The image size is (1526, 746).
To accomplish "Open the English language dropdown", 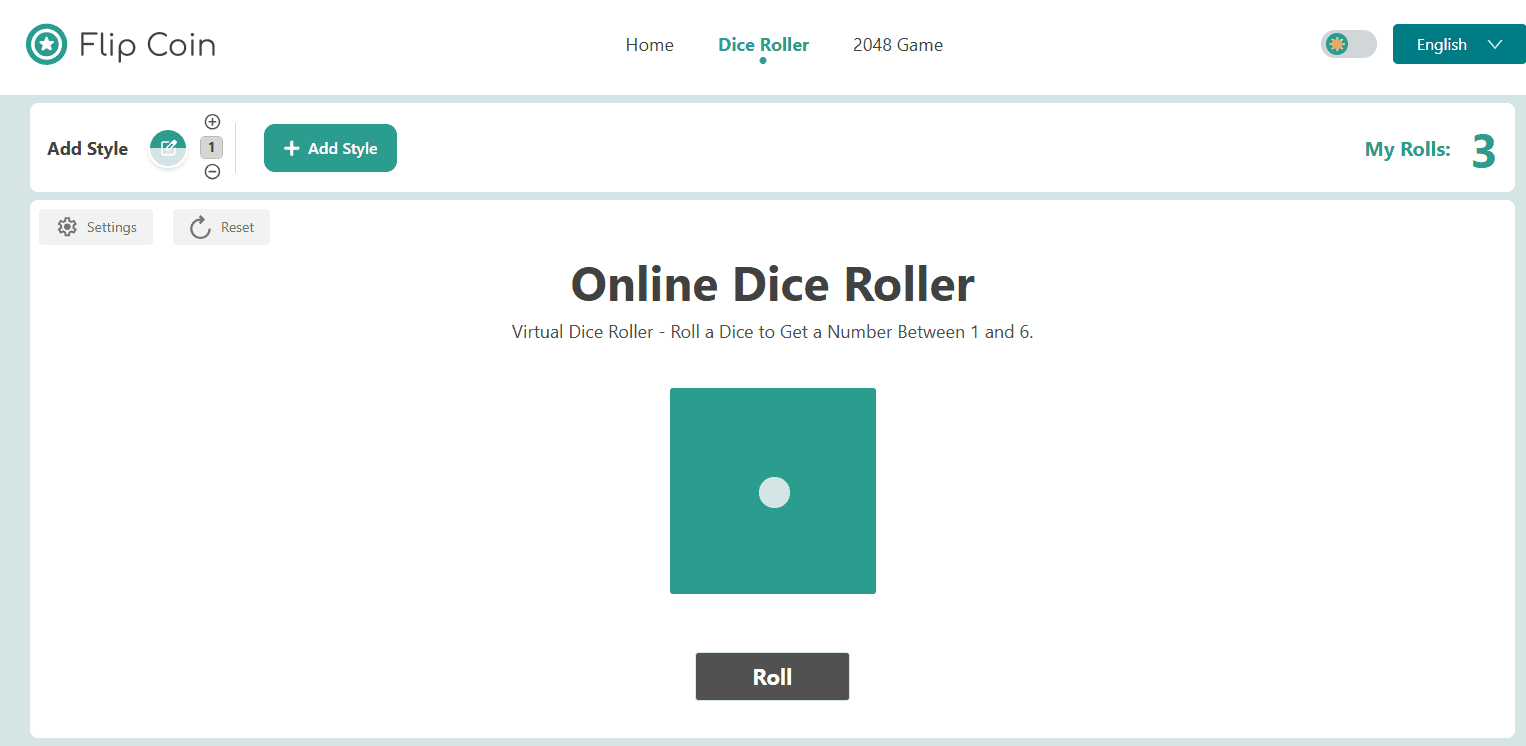I will coord(1459,45).
